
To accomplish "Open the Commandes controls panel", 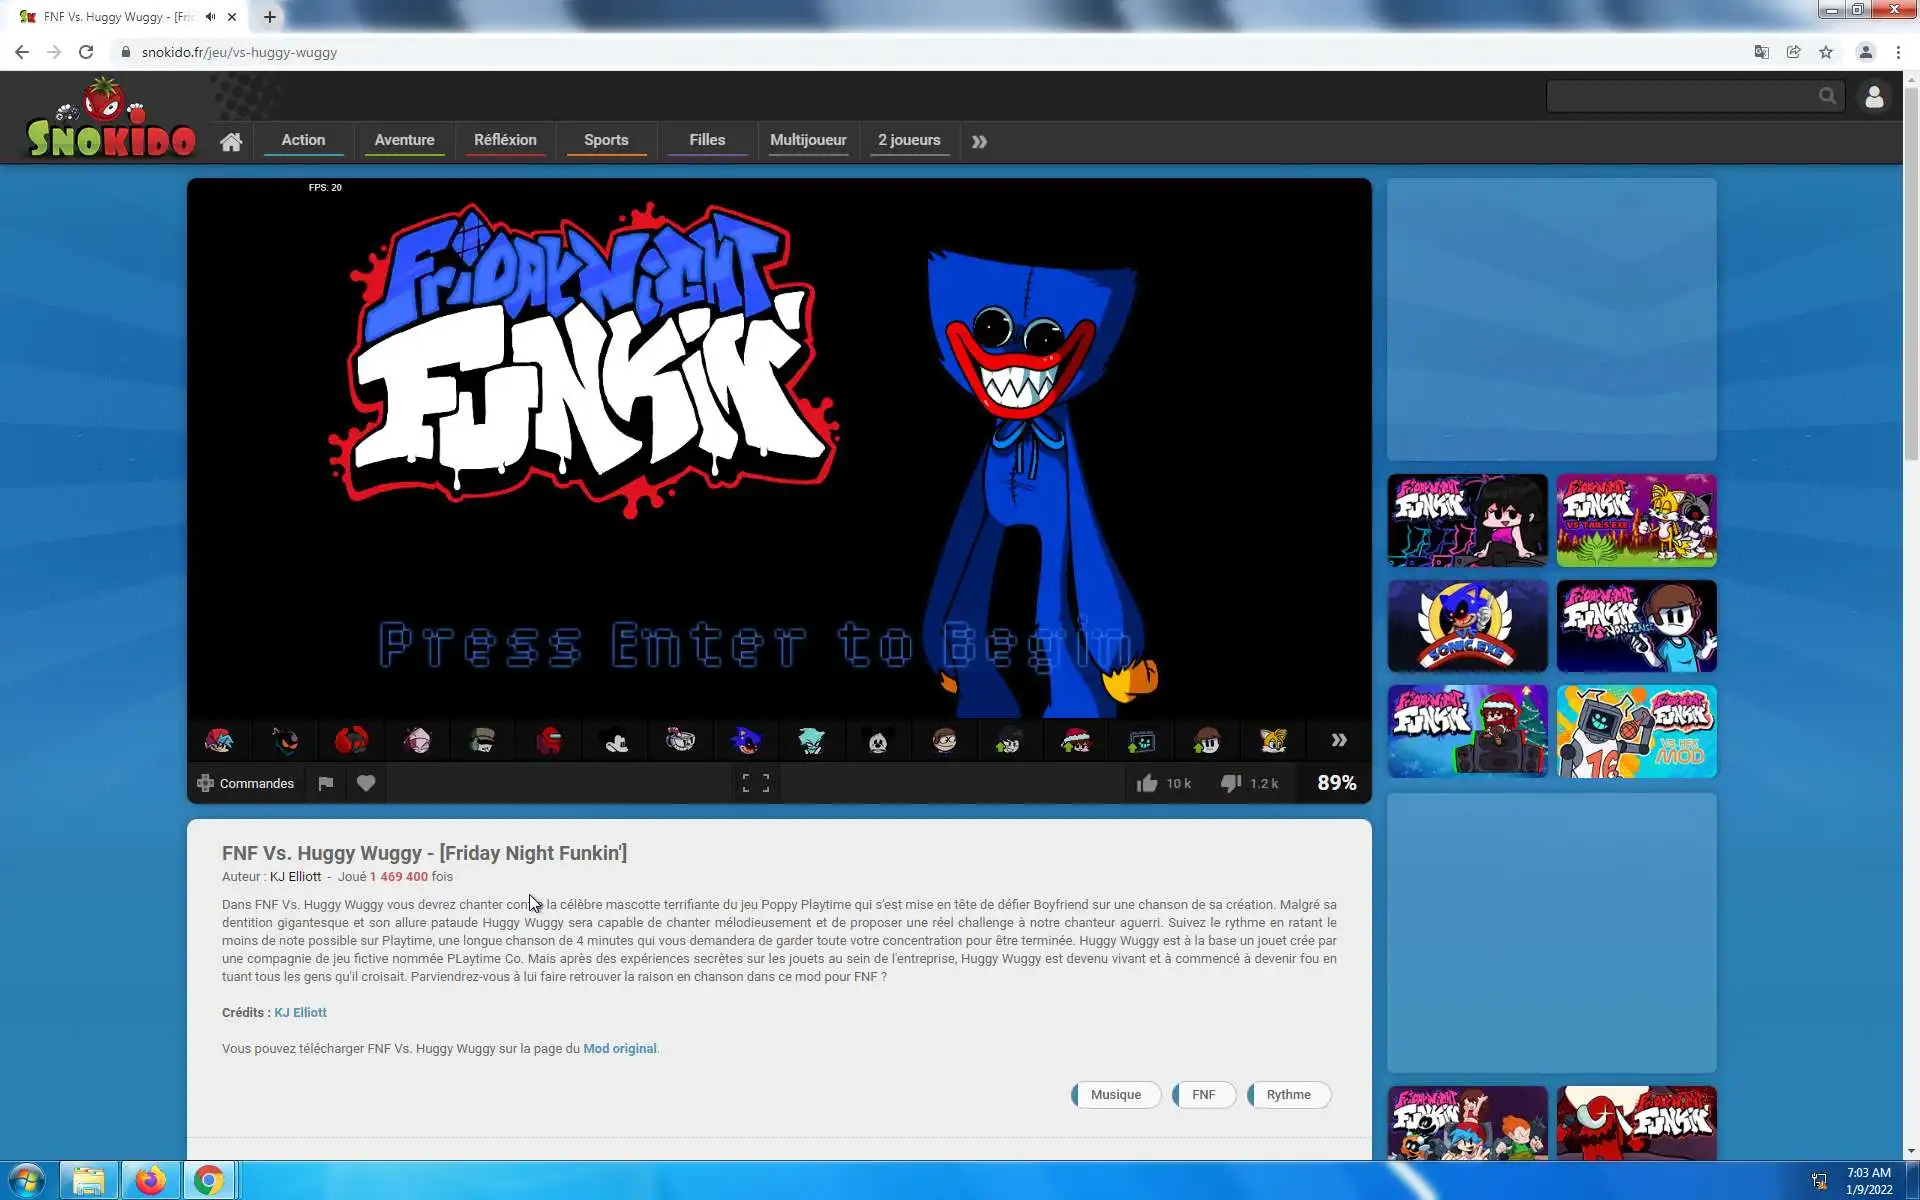I will pyautogui.click(x=246, y=783).
